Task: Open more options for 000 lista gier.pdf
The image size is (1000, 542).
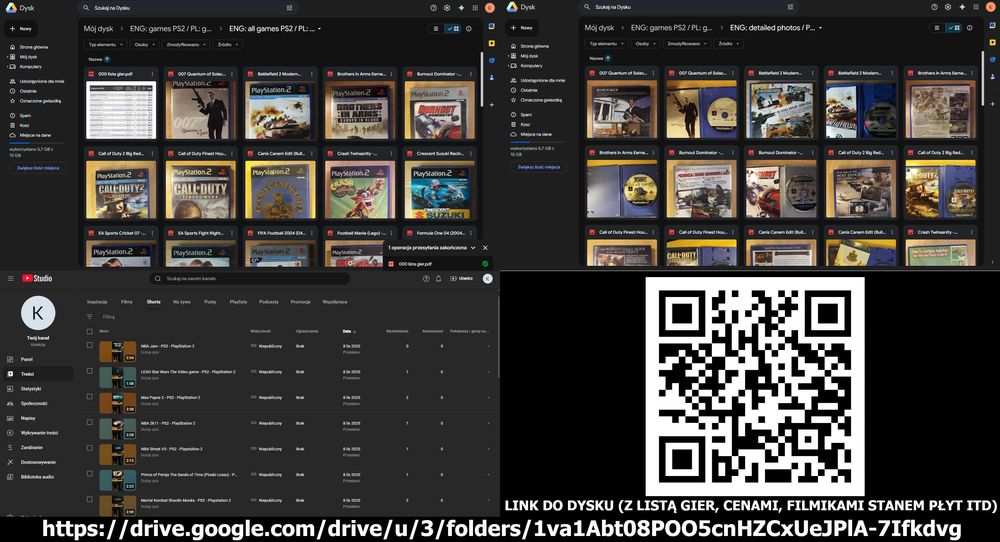Action: pos(152,74)
